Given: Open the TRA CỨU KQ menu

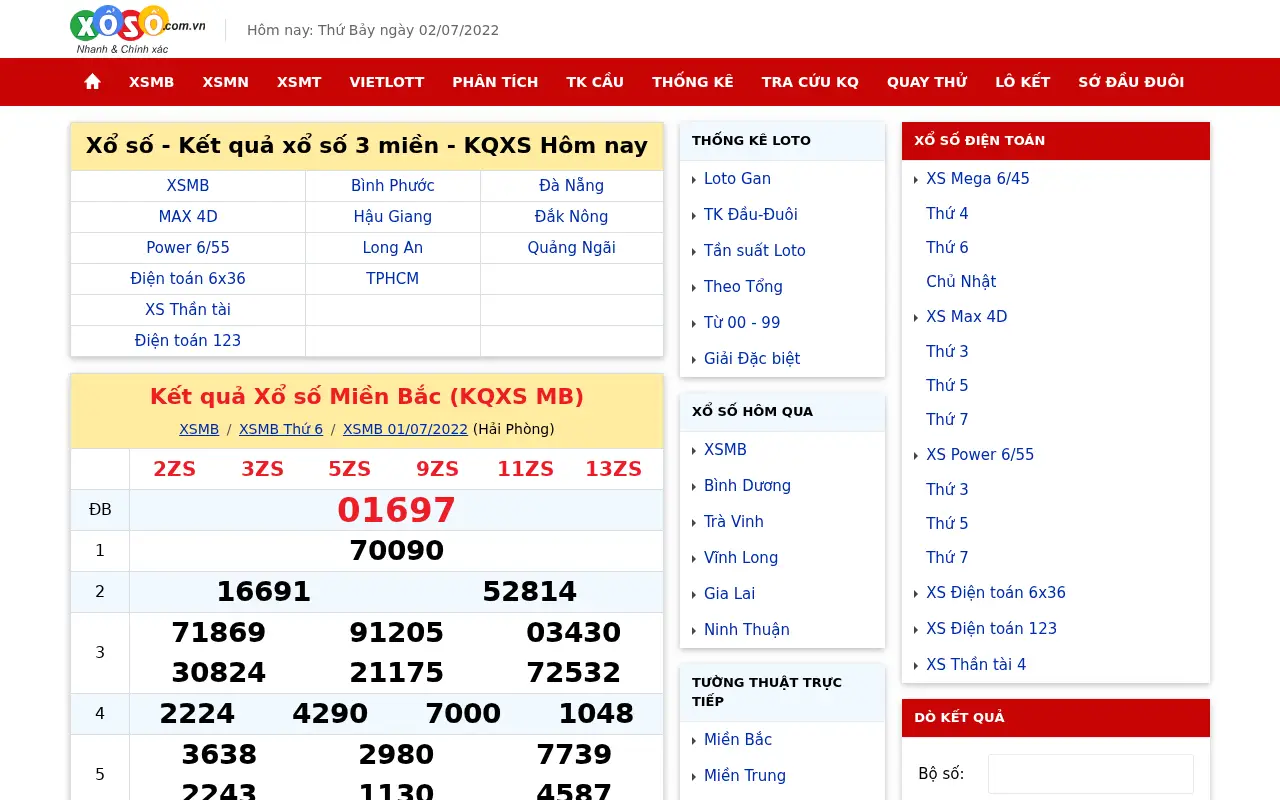Looking at the screenshot, I should click(810, 82).
